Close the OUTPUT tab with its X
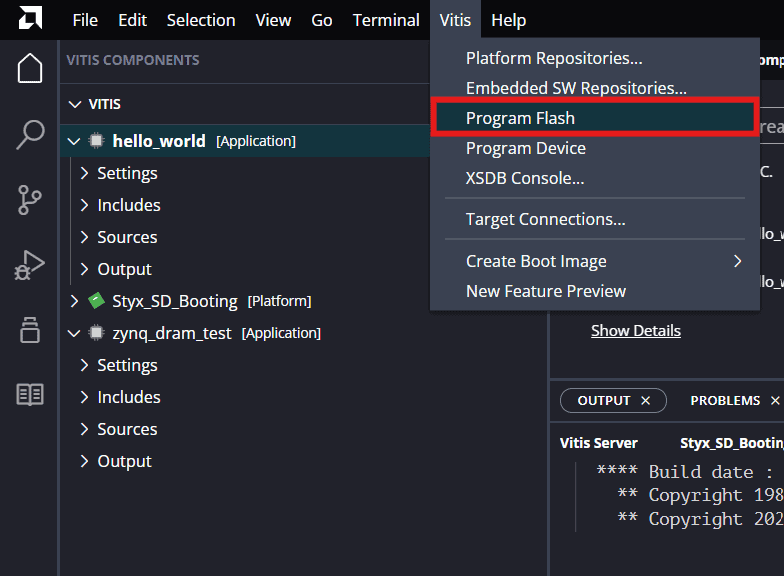 (646, 400)
